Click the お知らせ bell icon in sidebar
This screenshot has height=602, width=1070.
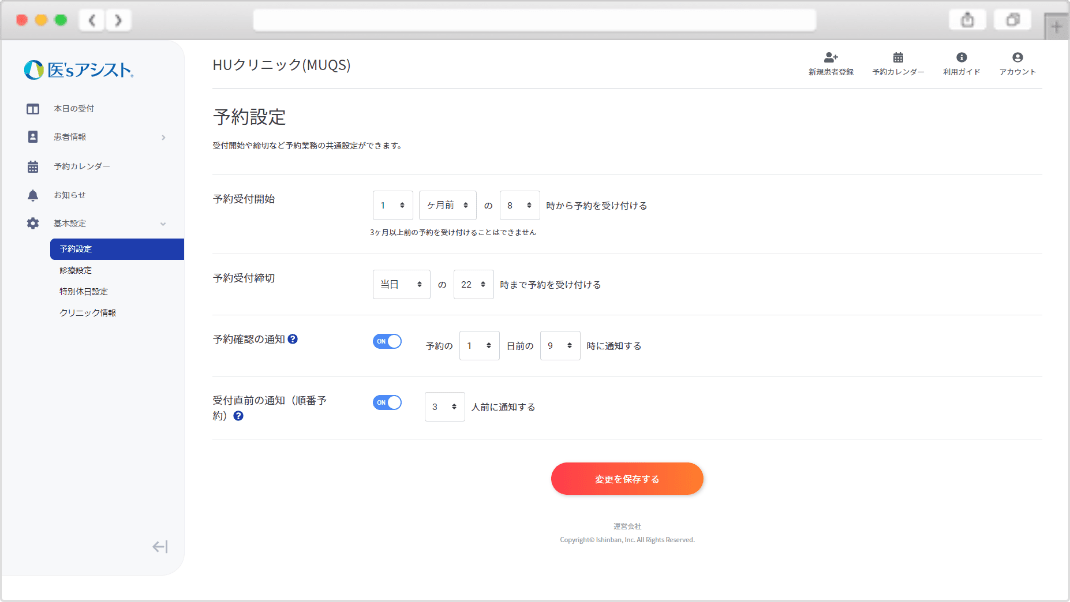pyautogui.click(x=32, y=195)
